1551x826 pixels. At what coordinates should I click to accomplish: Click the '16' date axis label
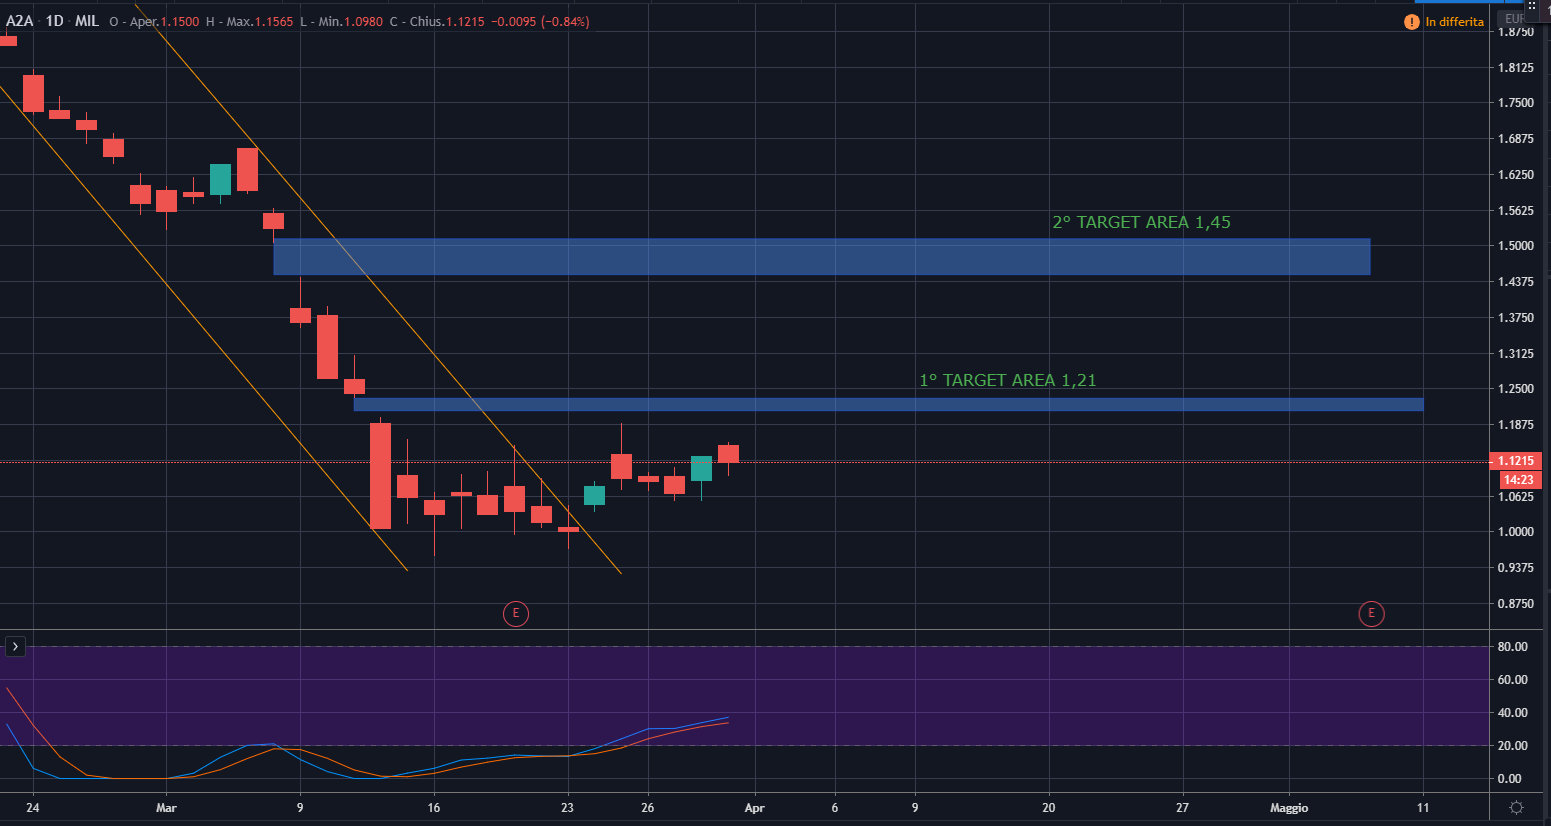434,807
